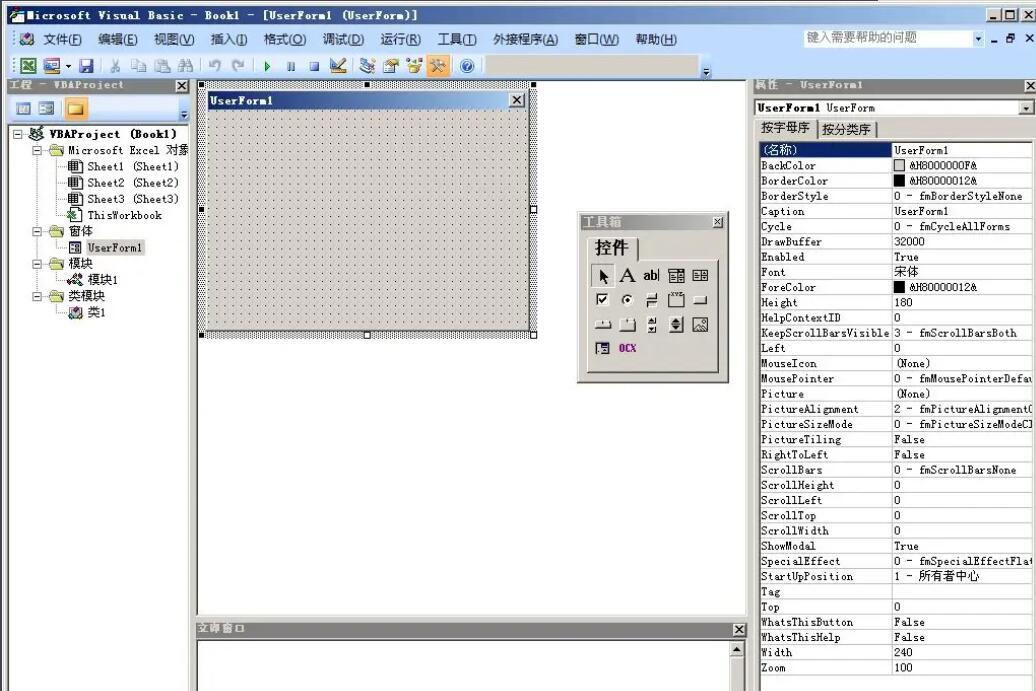Open Object Browser from the toolbar
1036x691 pixels.
pos(414,65)
